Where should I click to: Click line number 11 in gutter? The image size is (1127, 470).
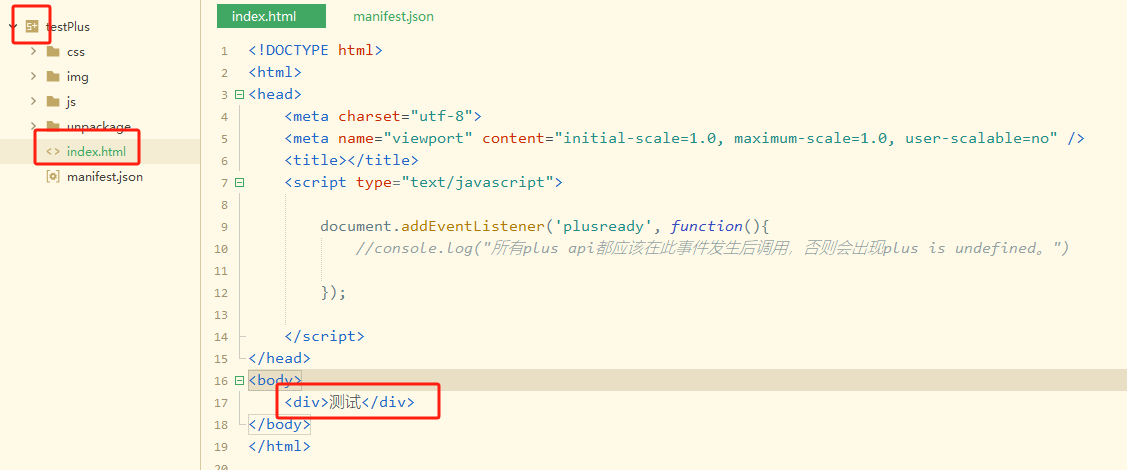221,271
